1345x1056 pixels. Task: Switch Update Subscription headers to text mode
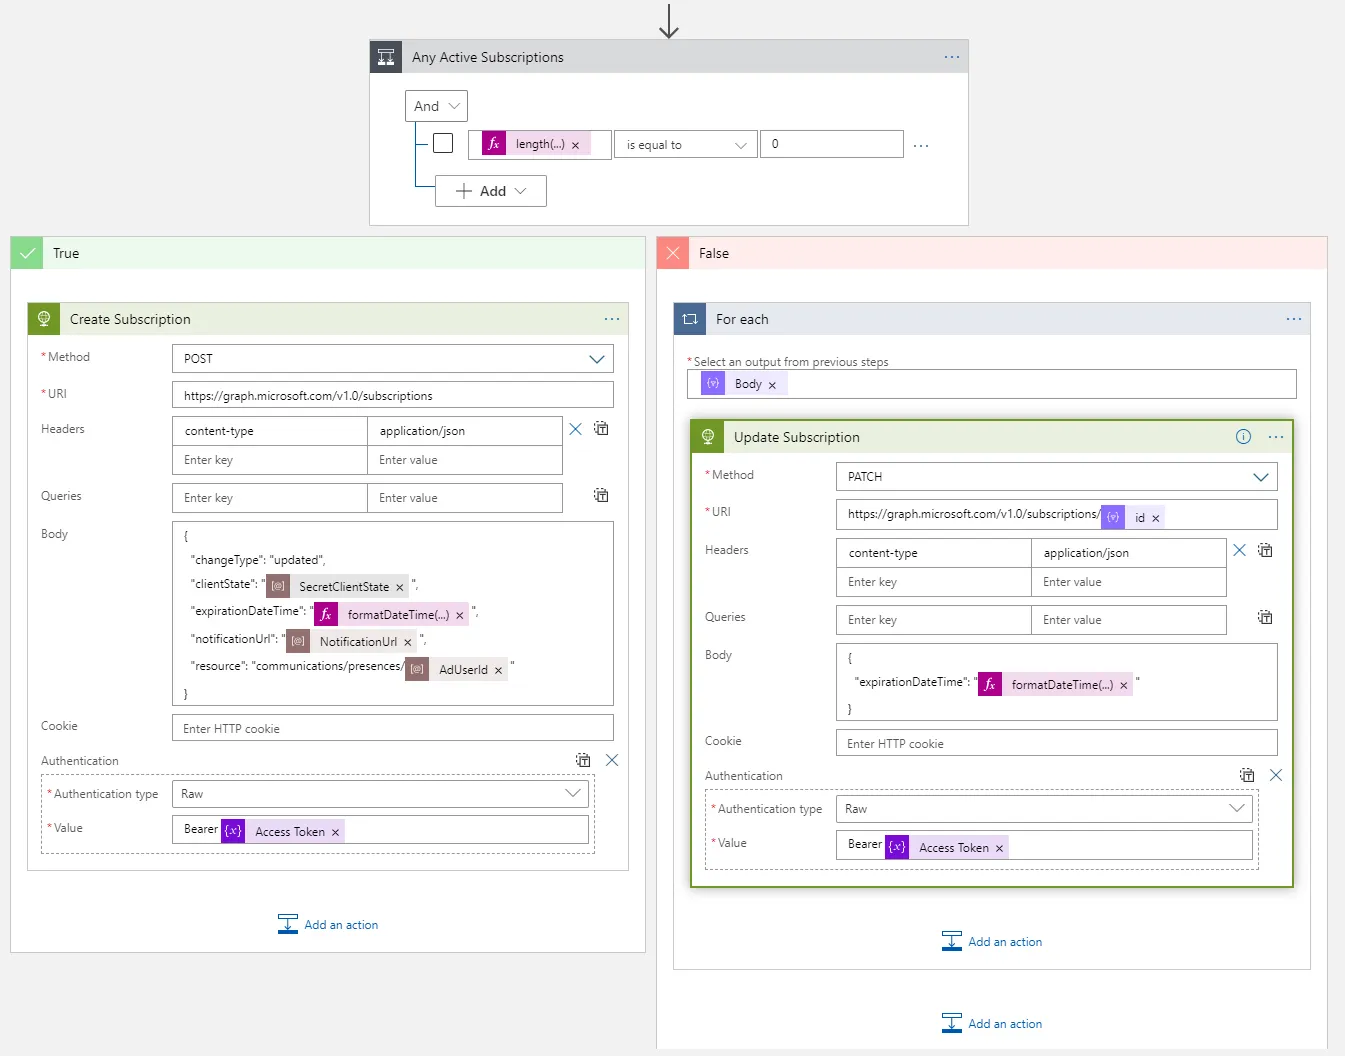pos(1265,550)
